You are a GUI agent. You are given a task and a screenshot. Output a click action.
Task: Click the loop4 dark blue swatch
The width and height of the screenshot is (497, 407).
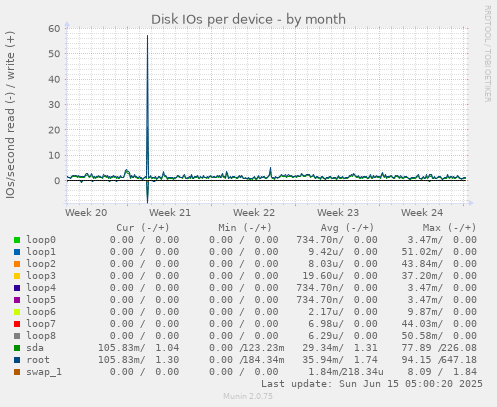(17, 288)
